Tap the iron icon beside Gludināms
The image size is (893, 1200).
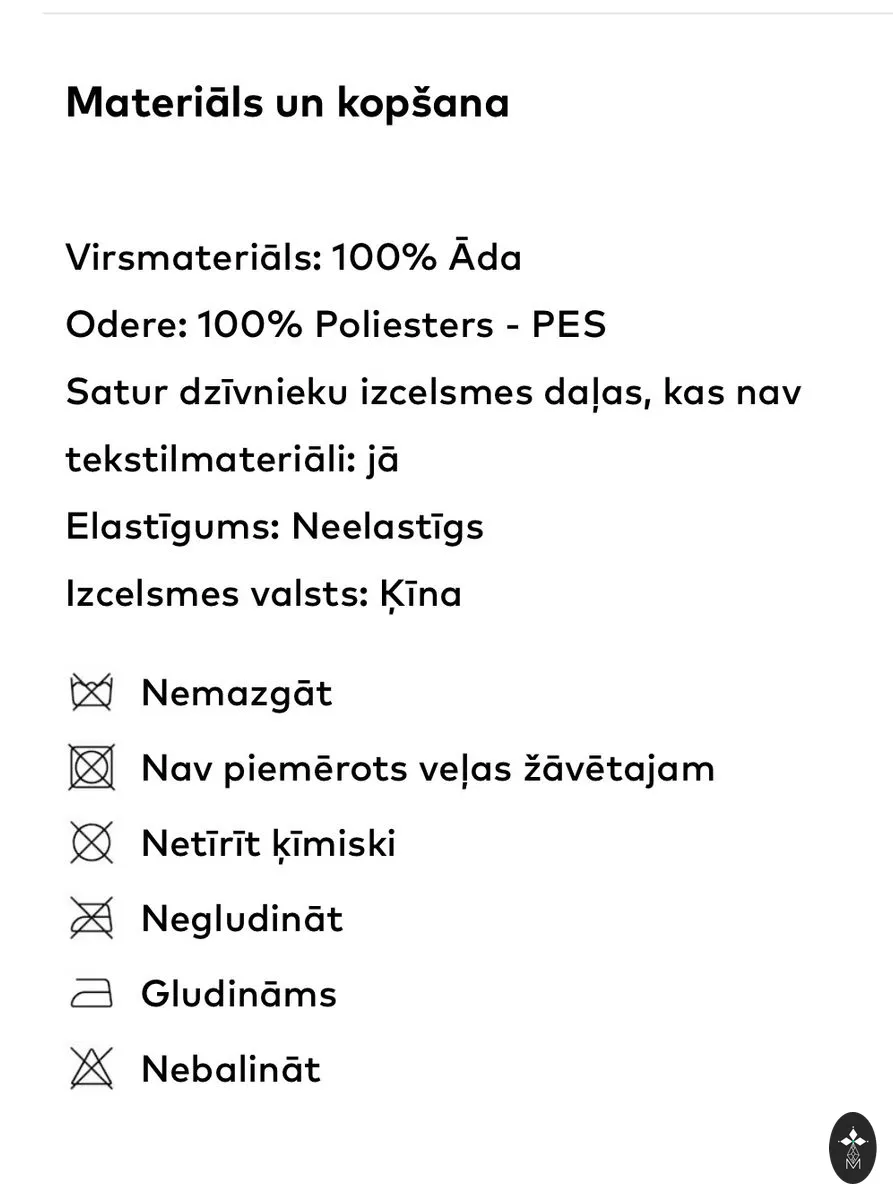(92, 994)
